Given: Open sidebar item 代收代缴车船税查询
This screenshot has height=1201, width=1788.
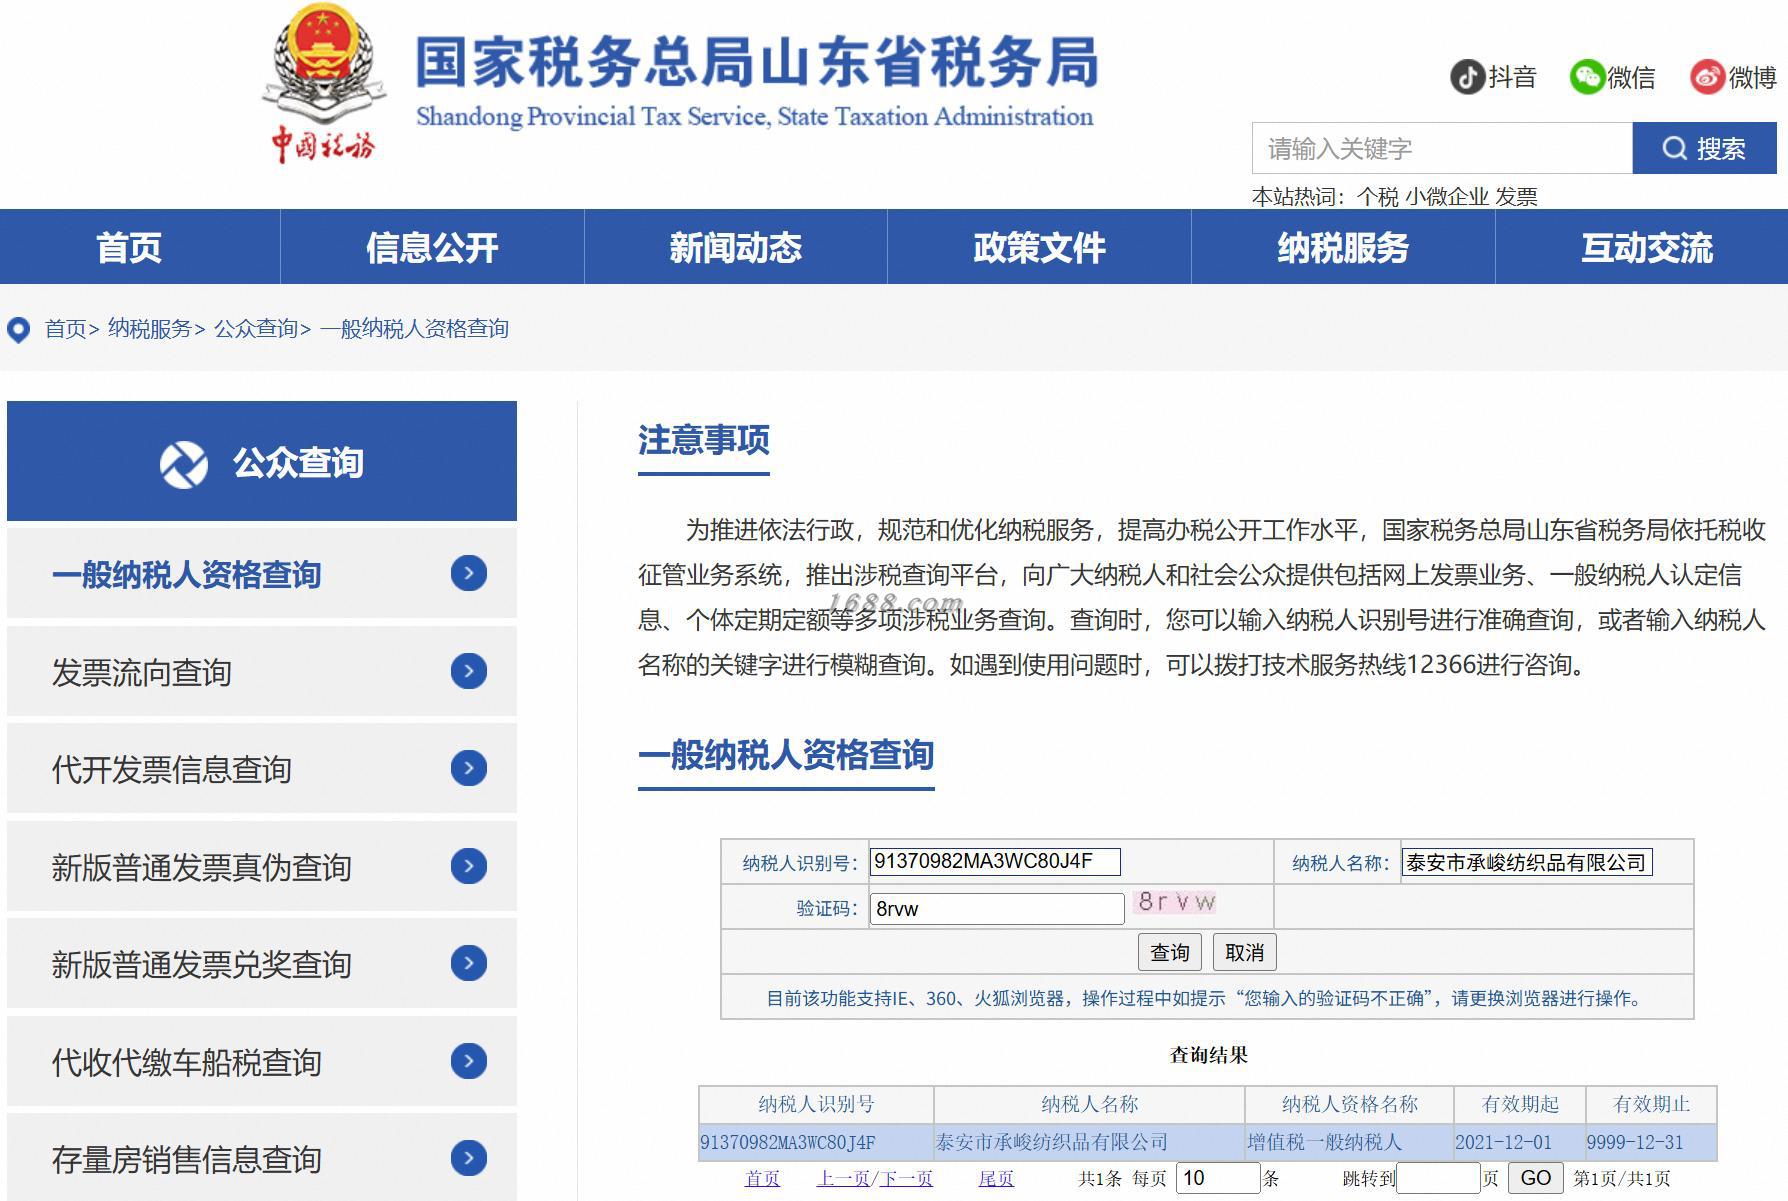Looking at the screenshot, I should (262, 1061).
